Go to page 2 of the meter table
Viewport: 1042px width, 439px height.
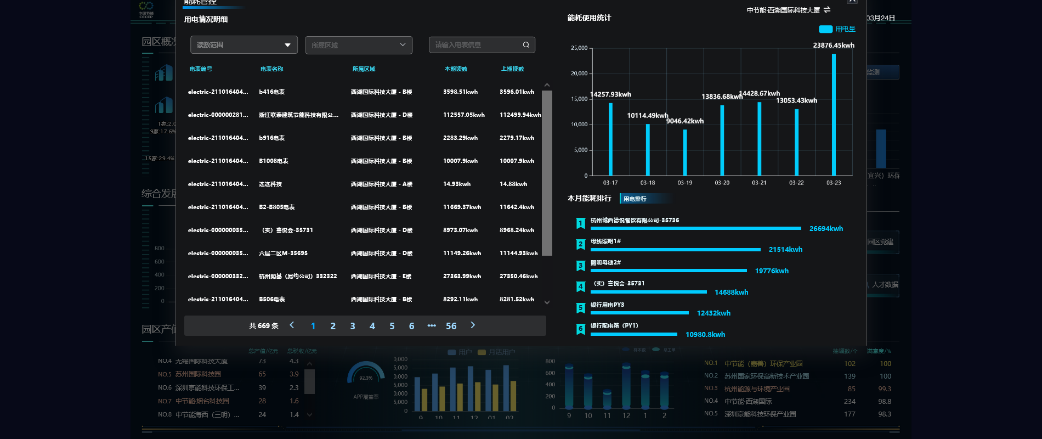pos(333,326)
